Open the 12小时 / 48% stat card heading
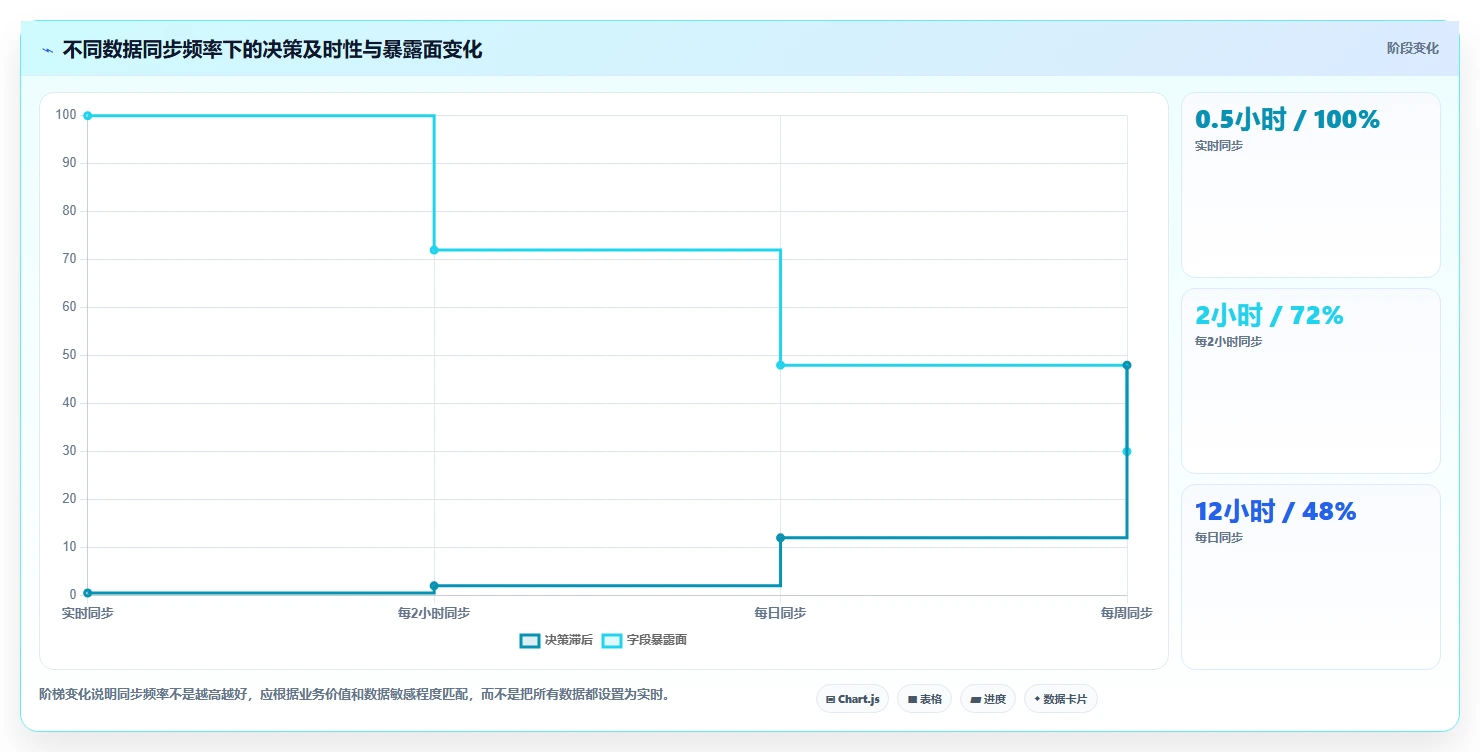Screen dimensions: 1480x752 [1275, 511]
